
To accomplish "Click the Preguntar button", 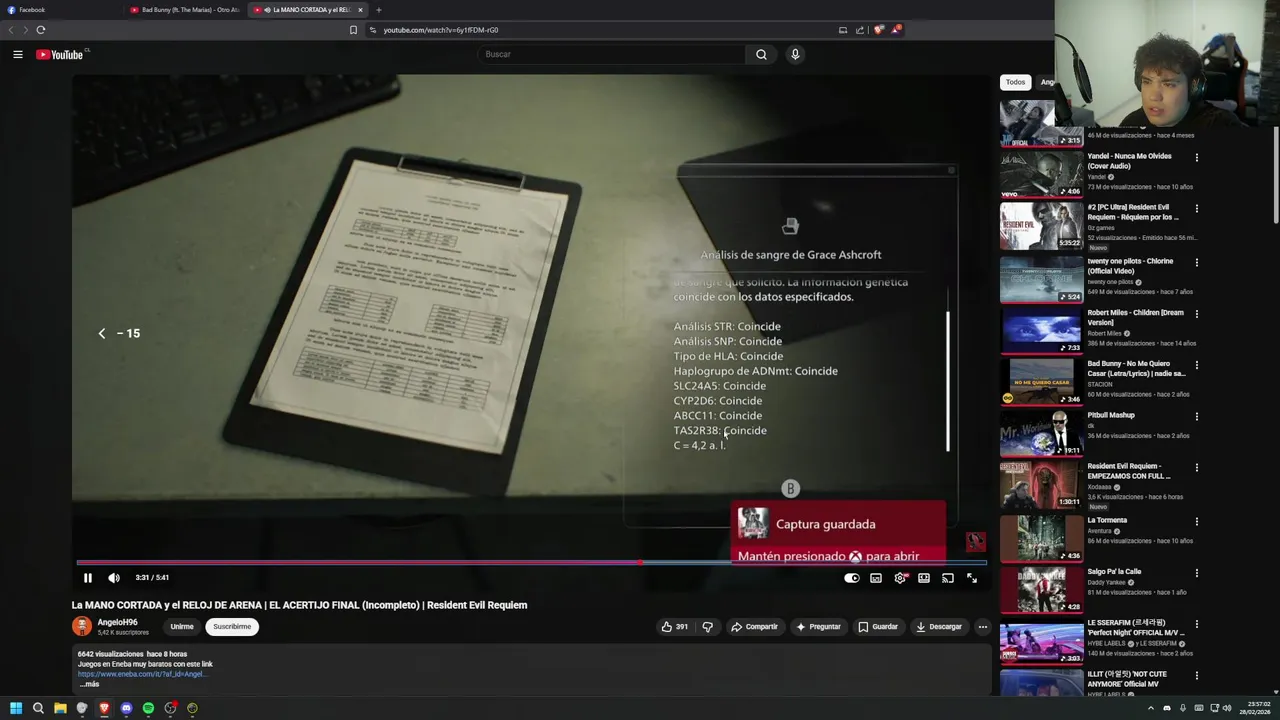I will (818, 627).
